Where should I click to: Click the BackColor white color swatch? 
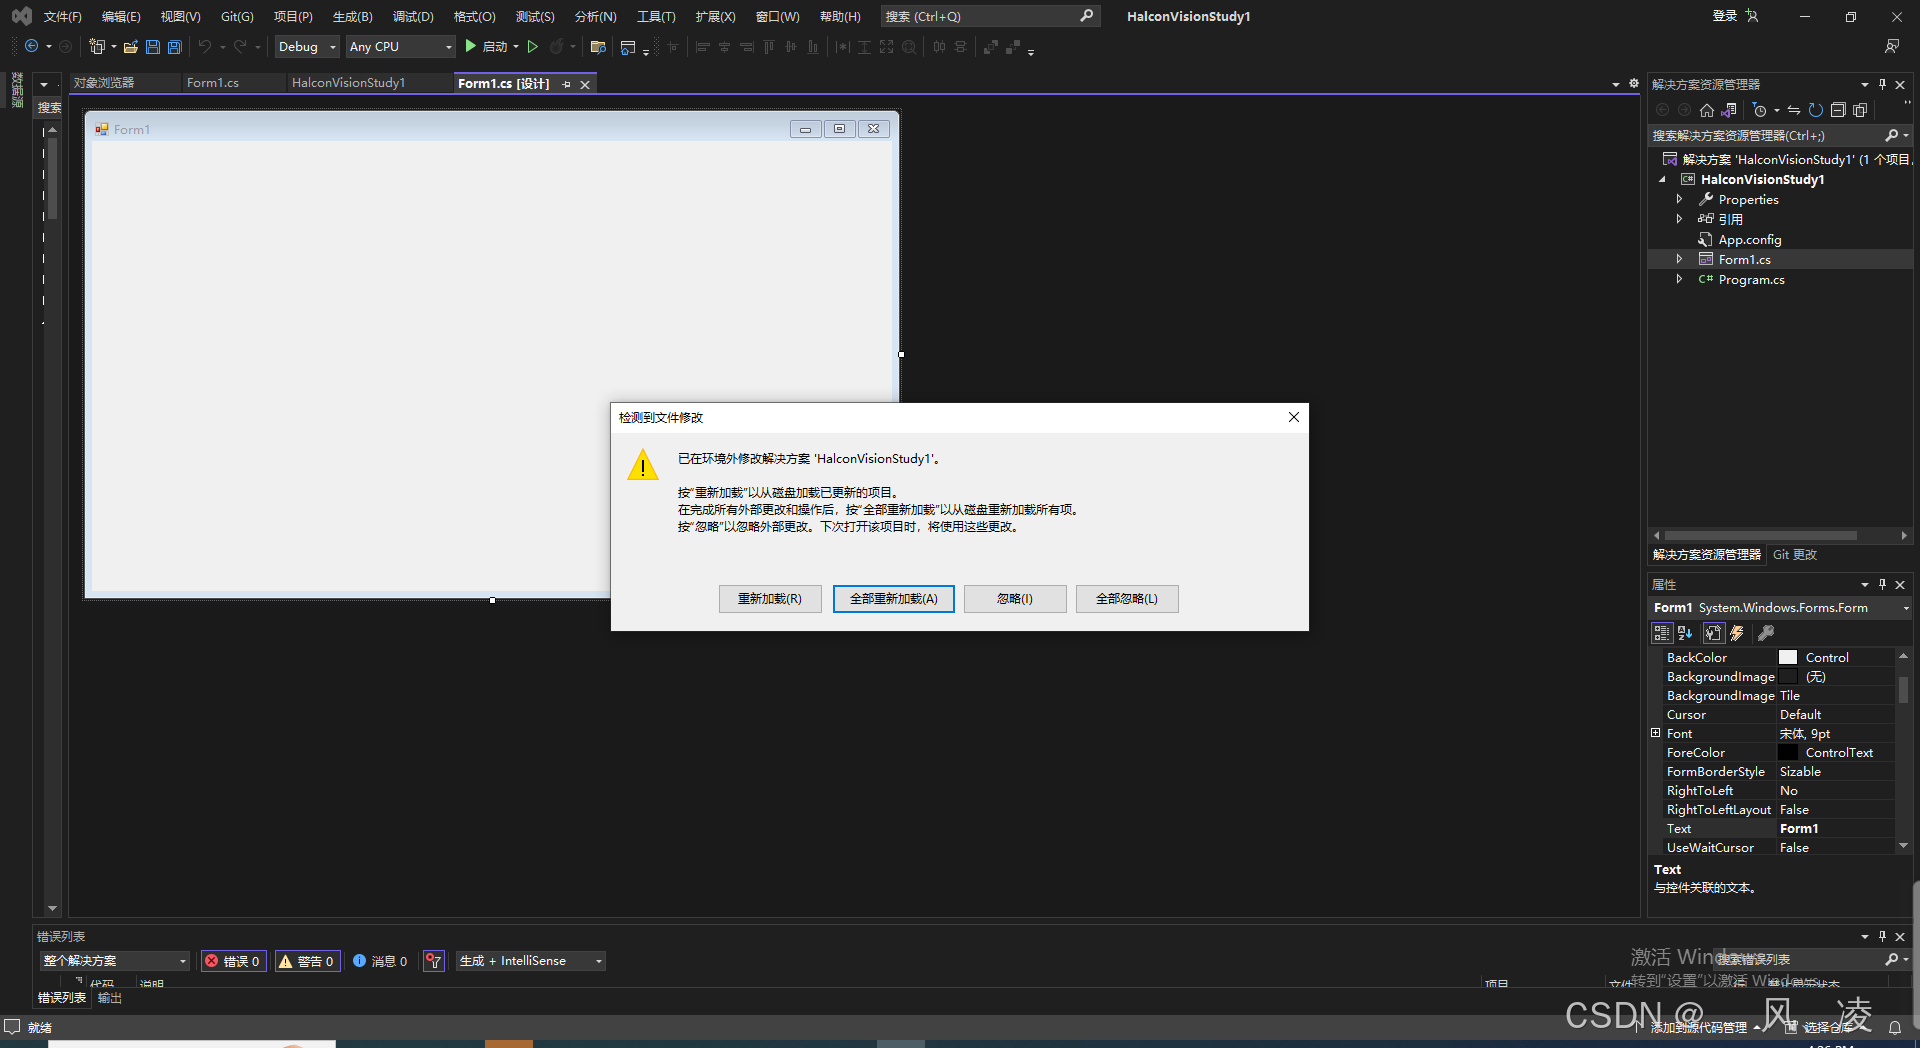[x=1788, y=657]
